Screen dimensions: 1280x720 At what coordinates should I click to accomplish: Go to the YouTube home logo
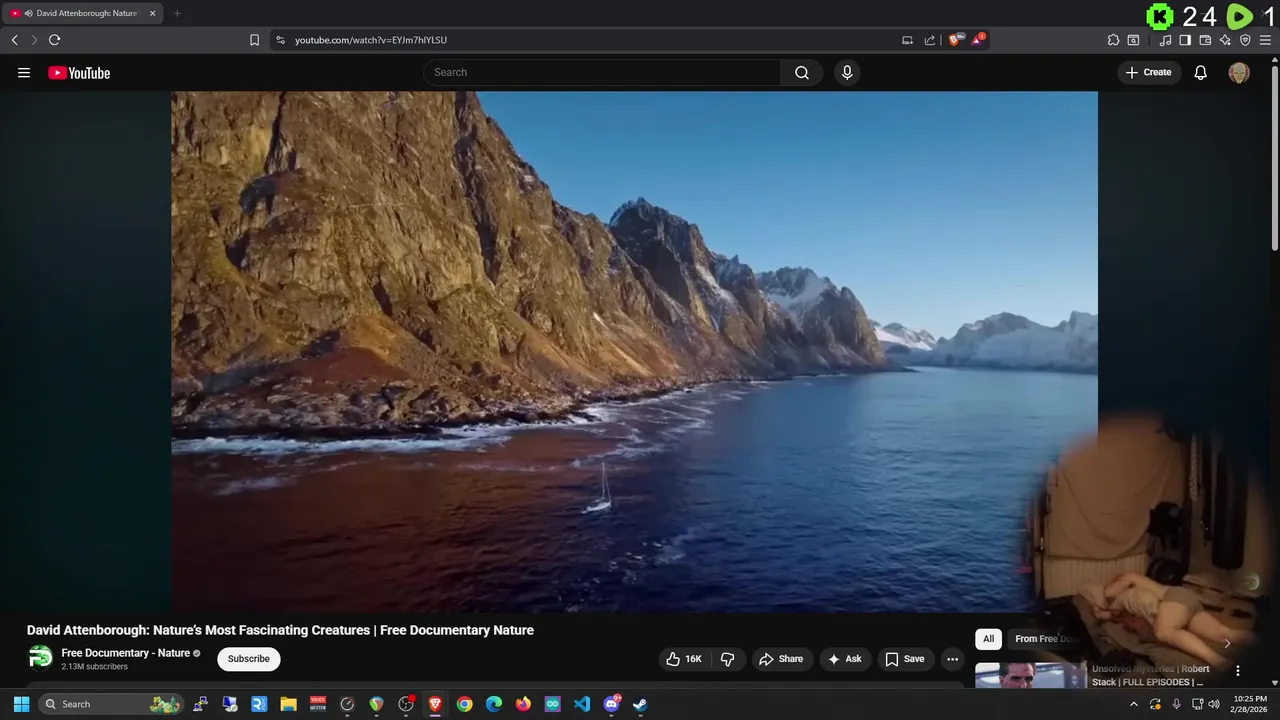click(79, 73)
